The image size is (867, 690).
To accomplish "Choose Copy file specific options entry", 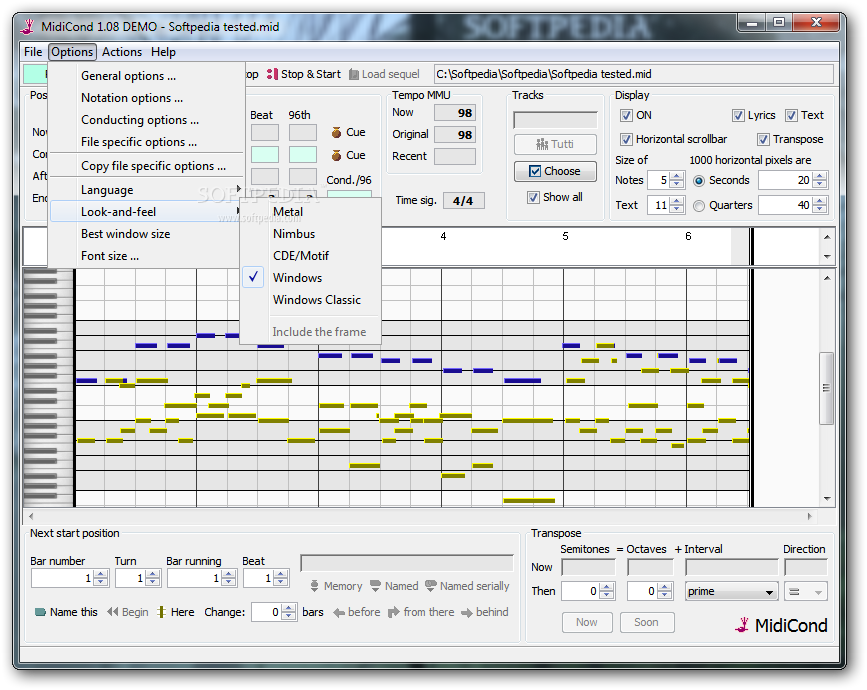I will point(147,166).
